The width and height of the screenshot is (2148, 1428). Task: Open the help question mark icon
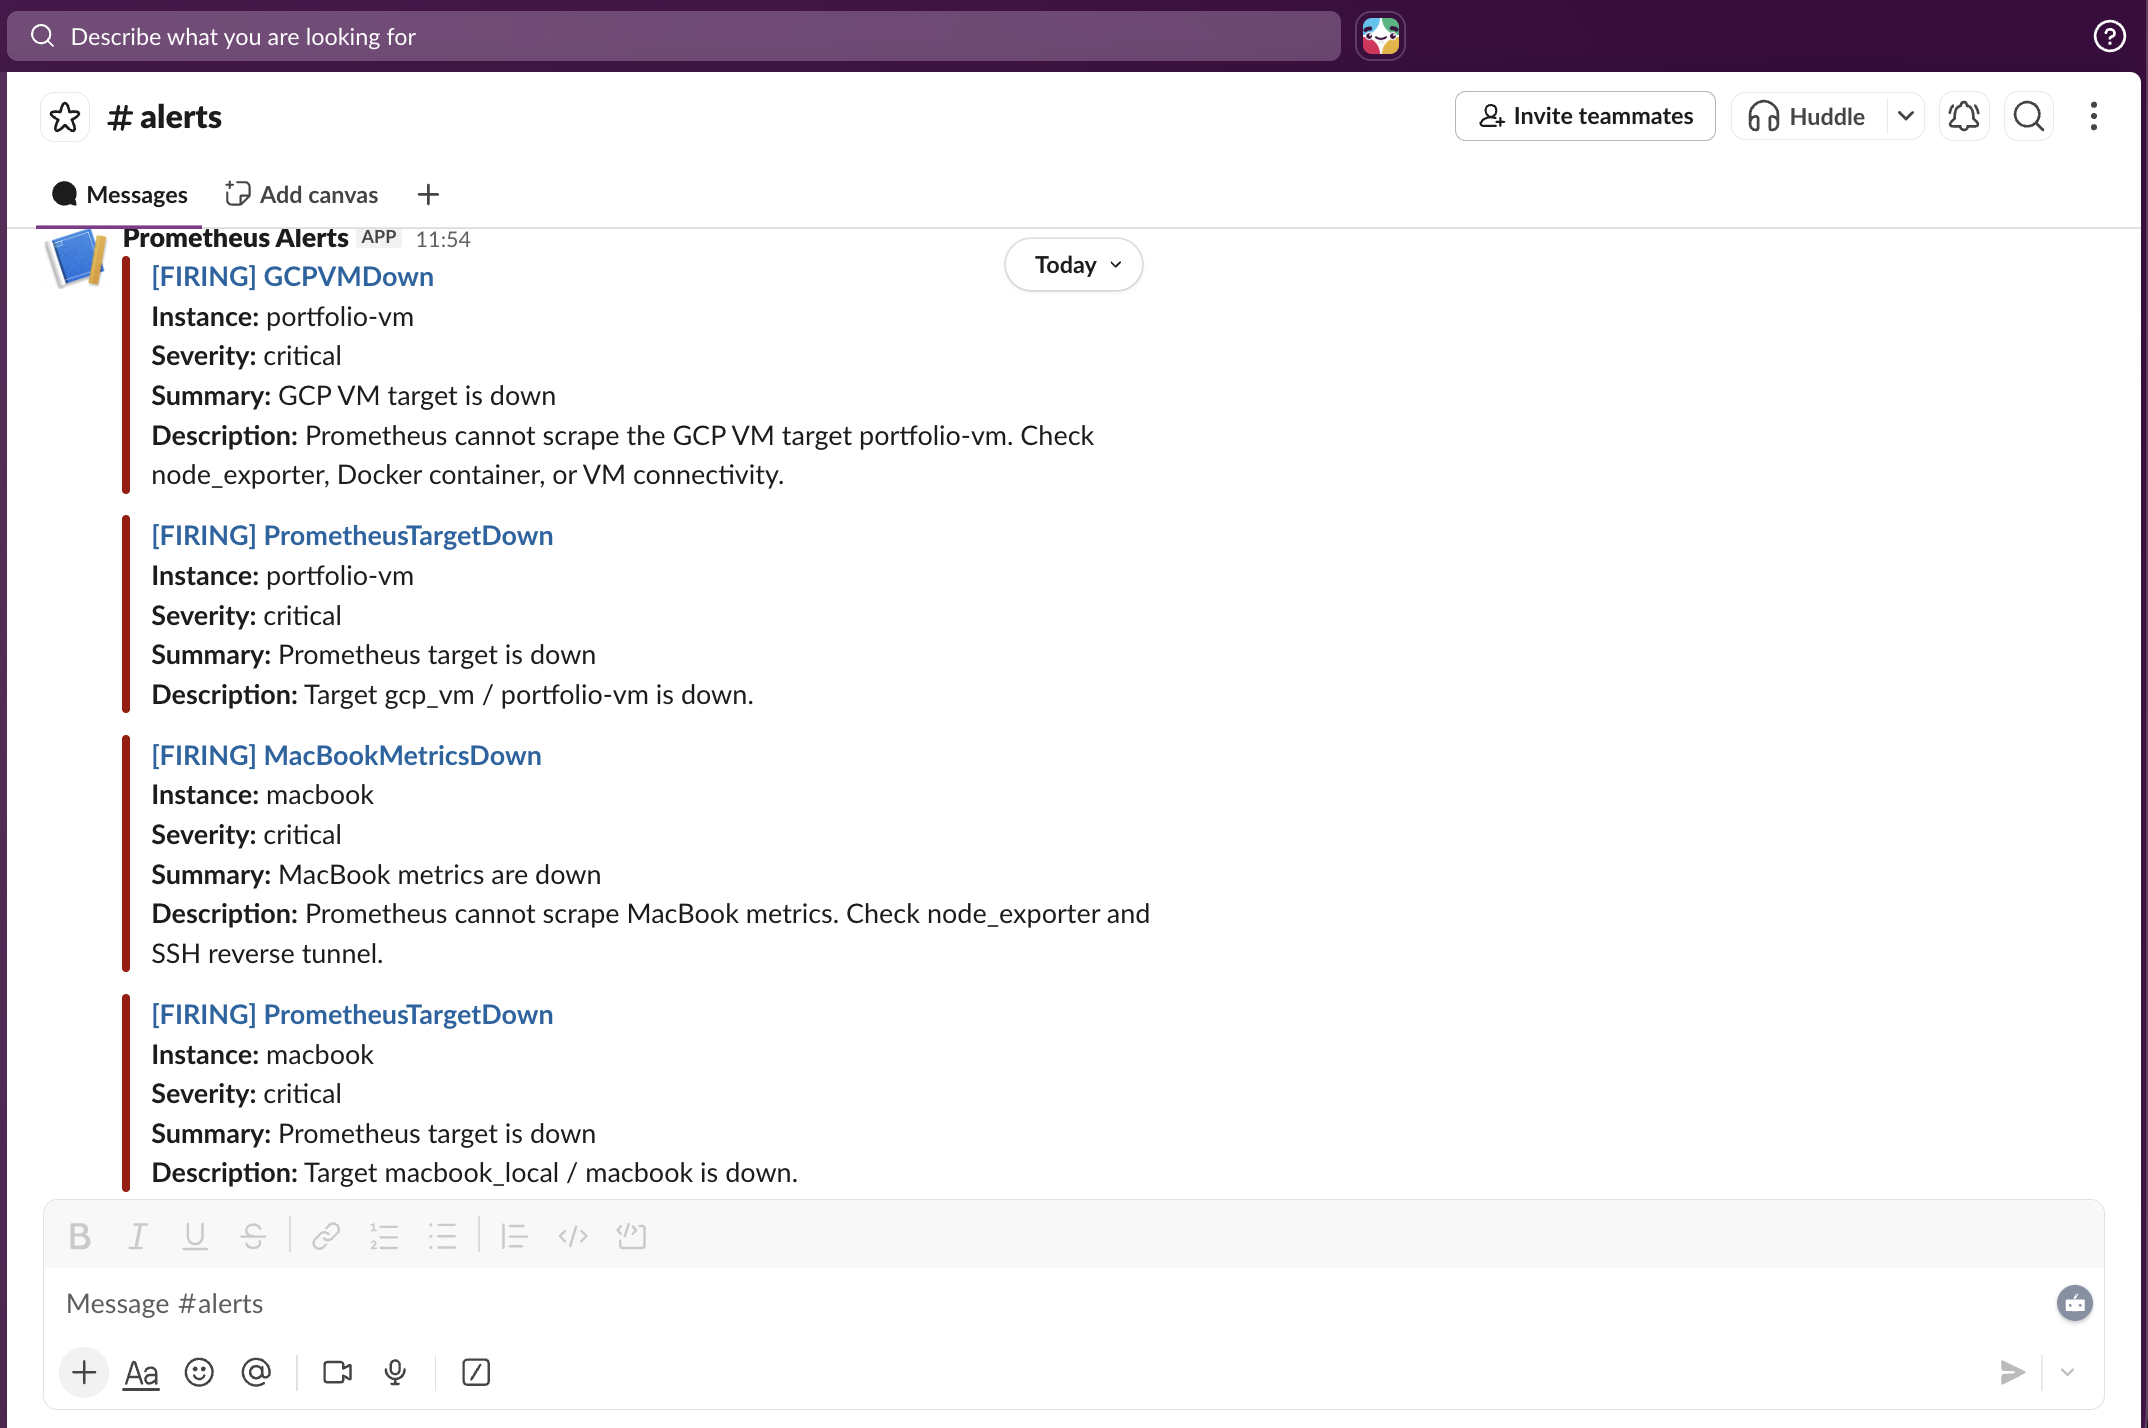pos(2109,36)
